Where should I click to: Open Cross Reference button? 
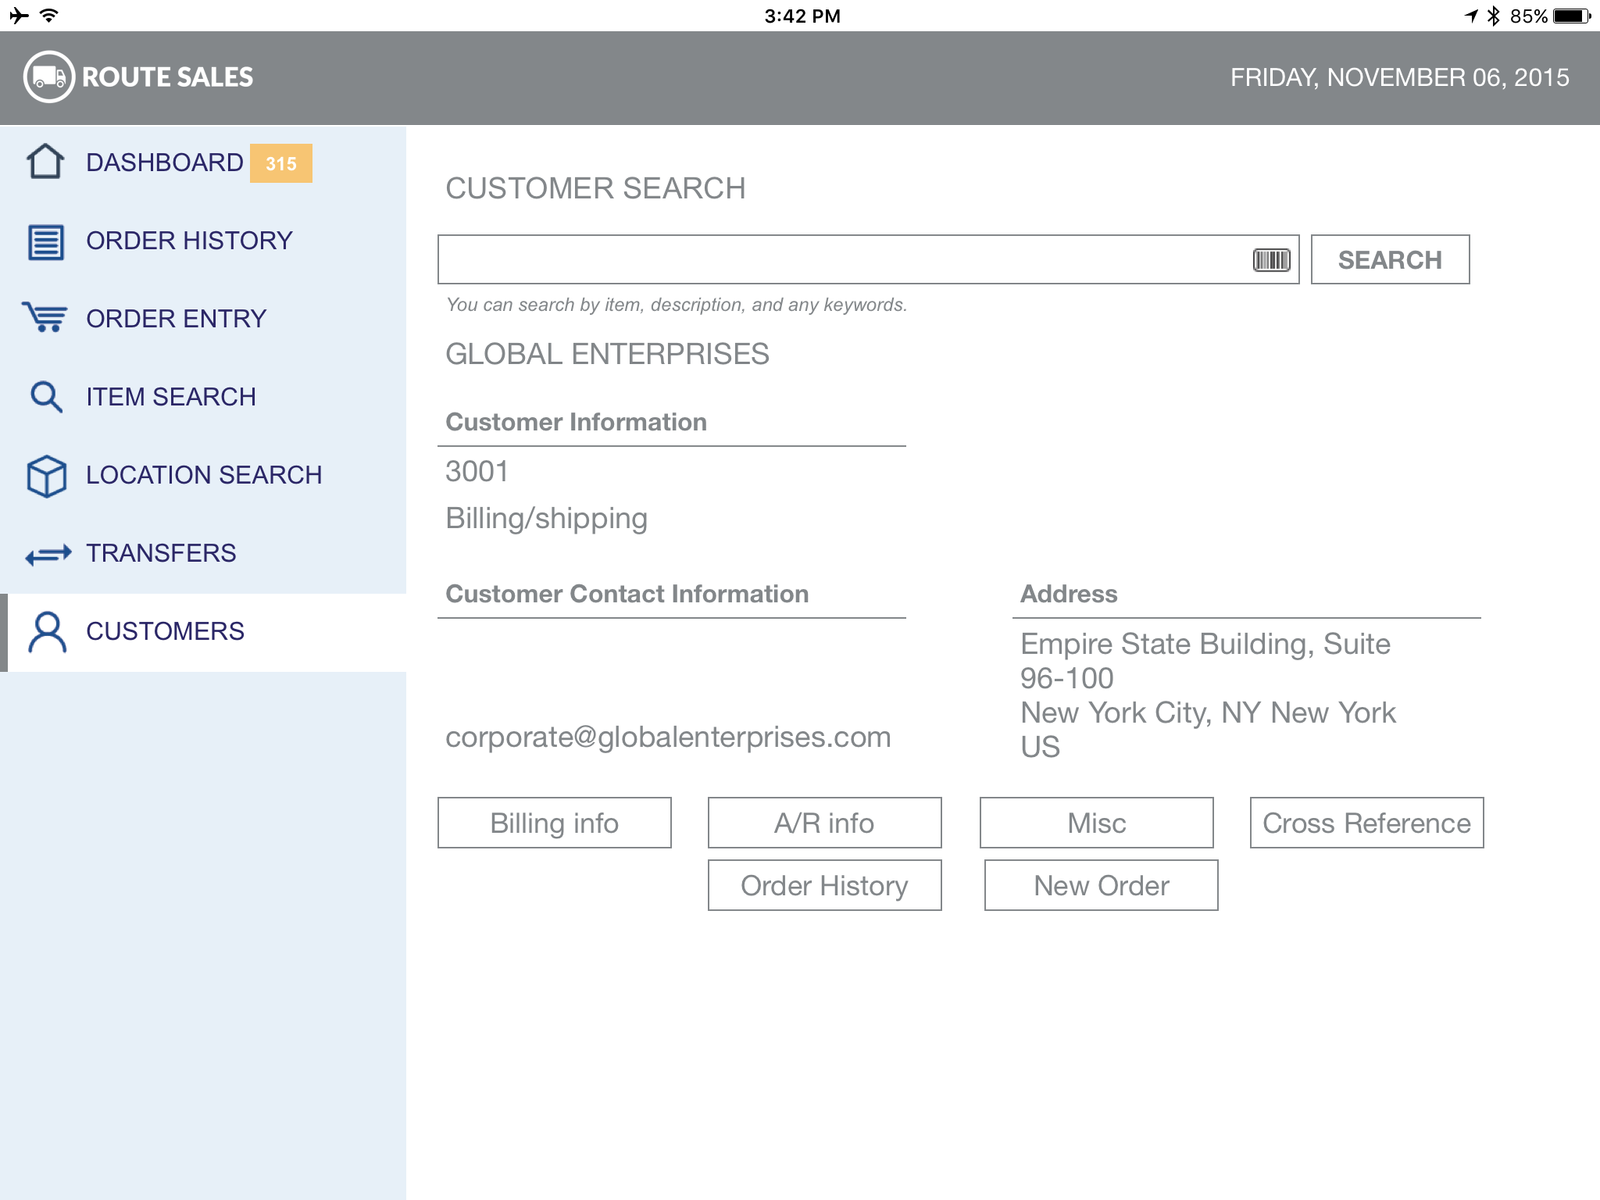[1366, 823]
